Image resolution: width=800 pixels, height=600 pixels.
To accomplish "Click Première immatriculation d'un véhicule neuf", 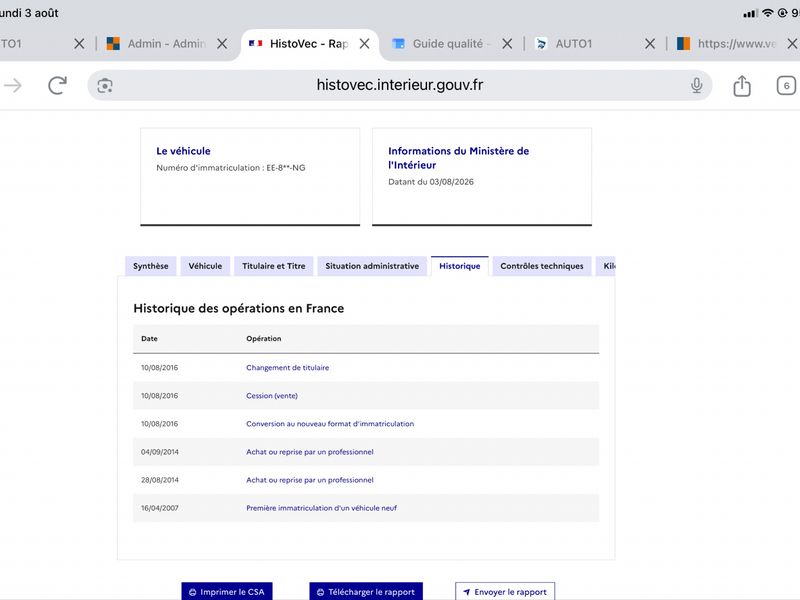I will tap(321, 508).
